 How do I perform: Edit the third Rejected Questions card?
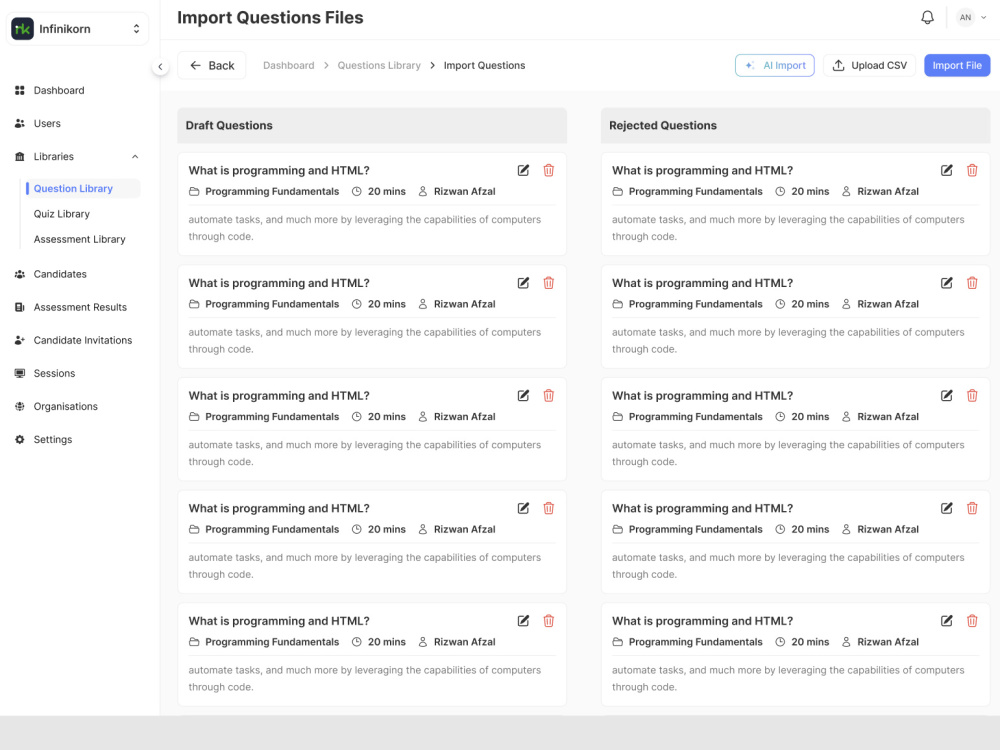click(x=946, y=395)
